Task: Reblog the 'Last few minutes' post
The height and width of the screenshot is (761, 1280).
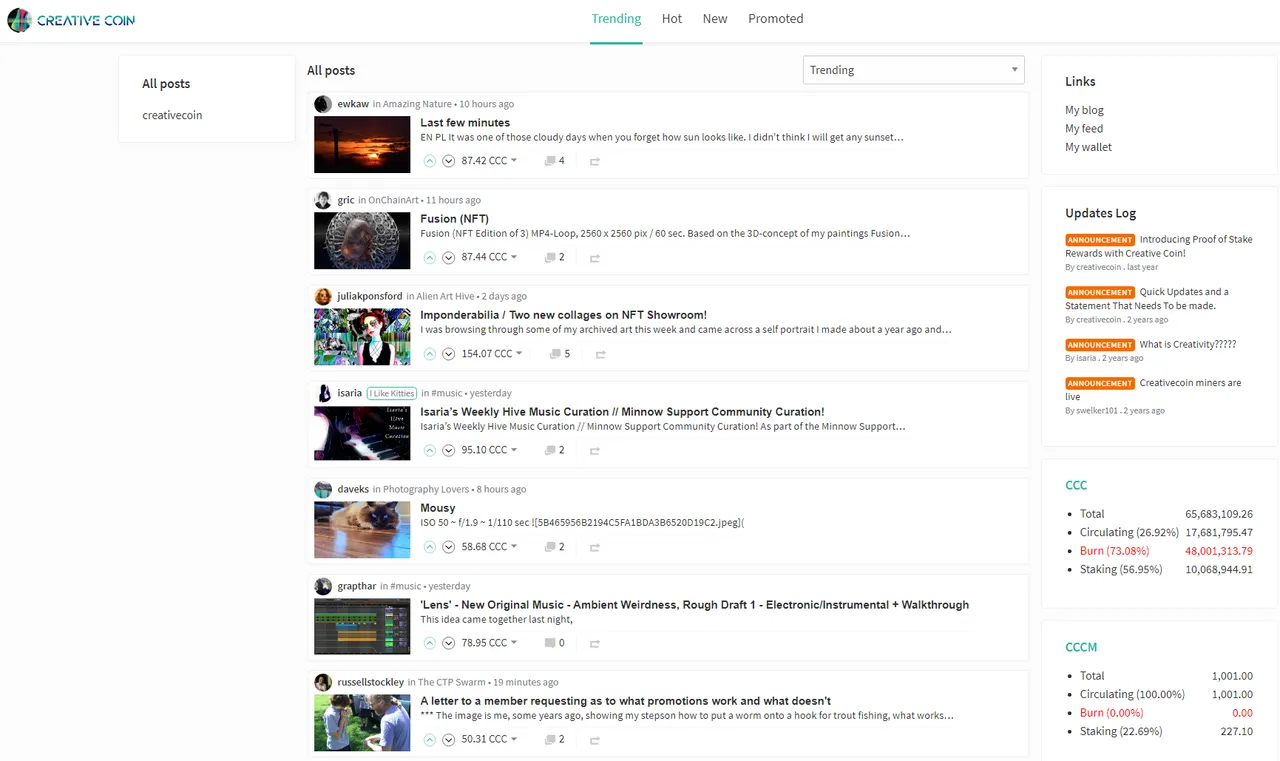Action: tap(595, 162)
